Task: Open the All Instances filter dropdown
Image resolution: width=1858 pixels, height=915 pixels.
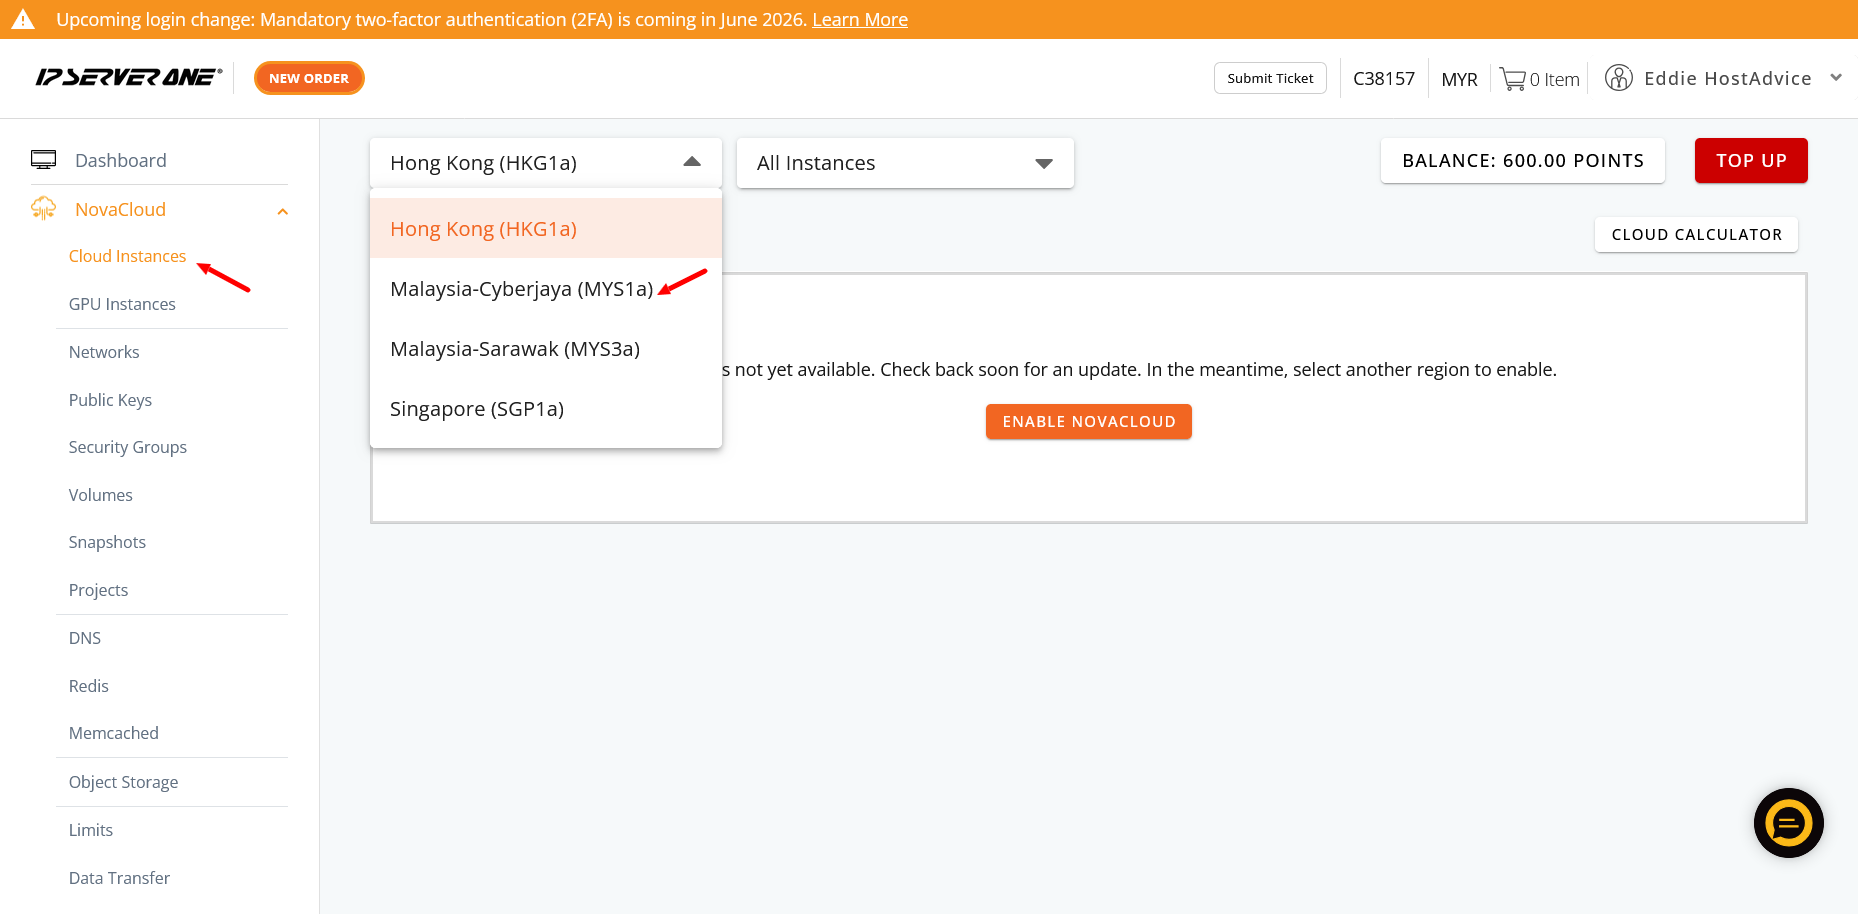Action: click(x=905, y=162)
